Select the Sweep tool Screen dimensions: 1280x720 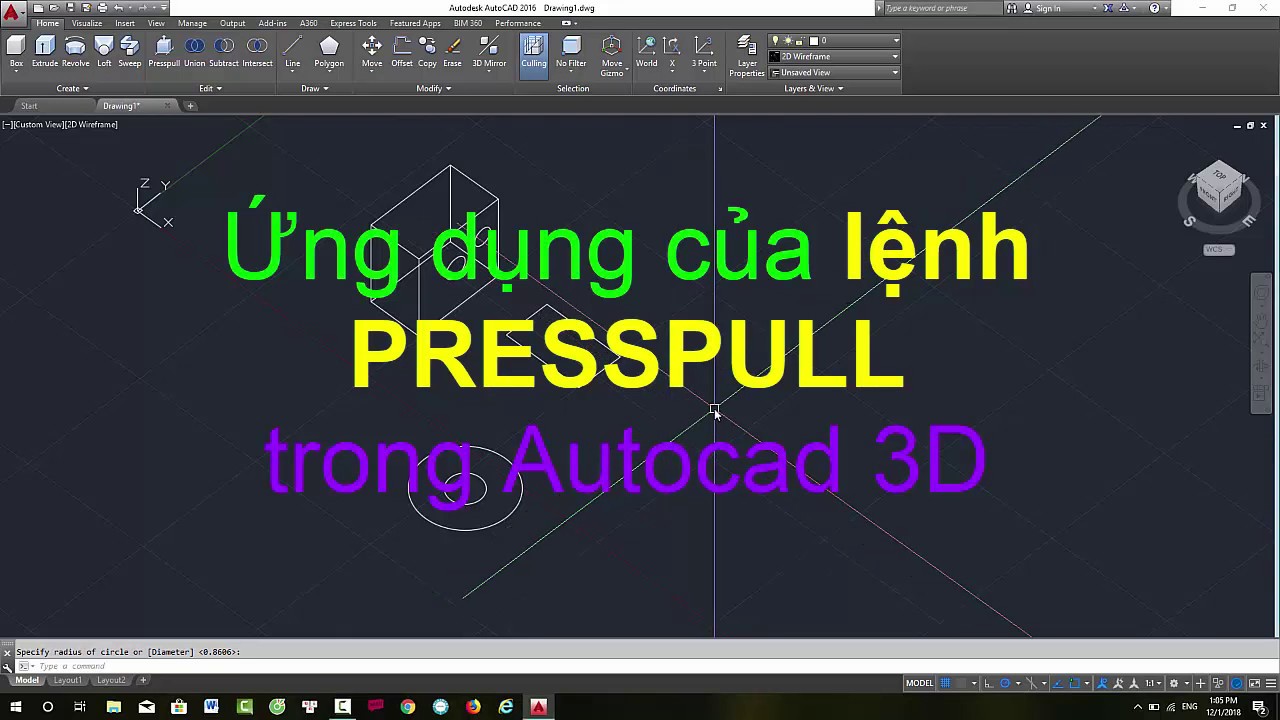(x=130, y=52)
